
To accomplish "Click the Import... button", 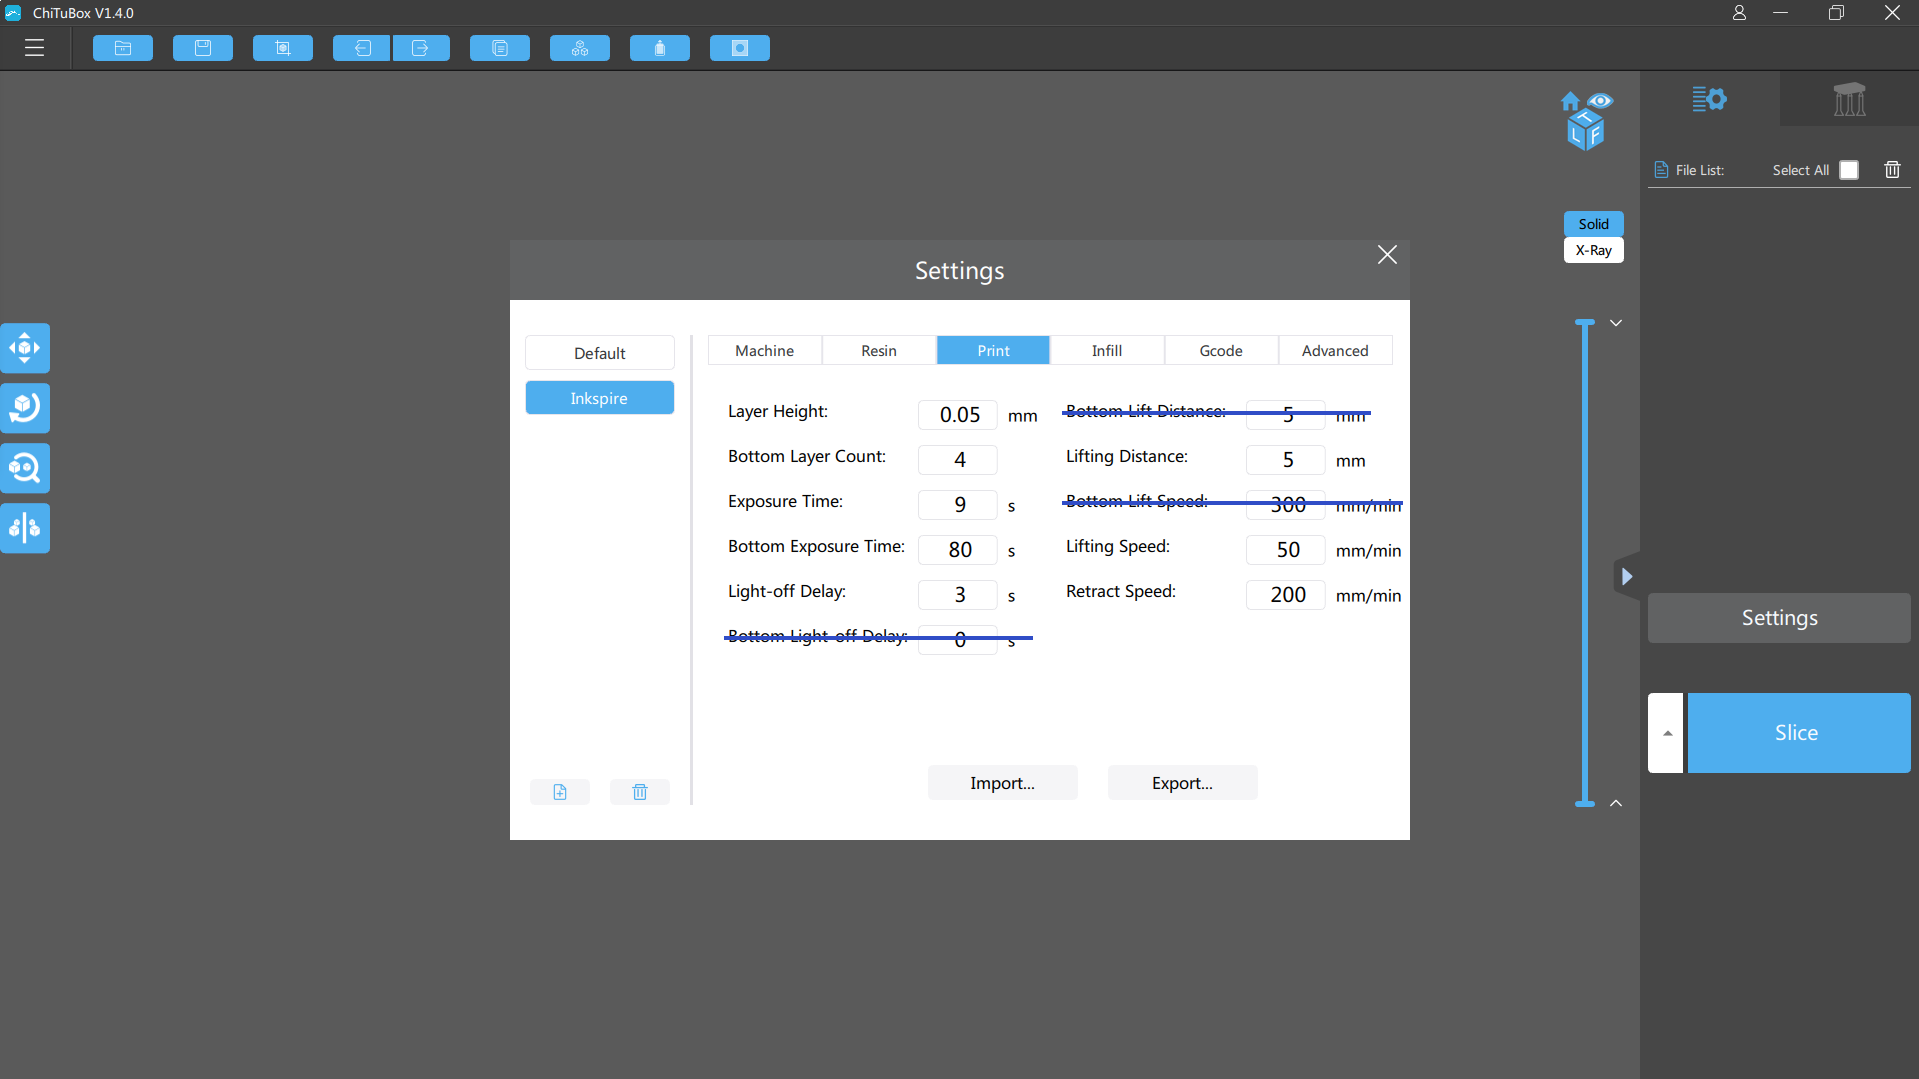I will pyautogui.click(x=1003, y=783).
